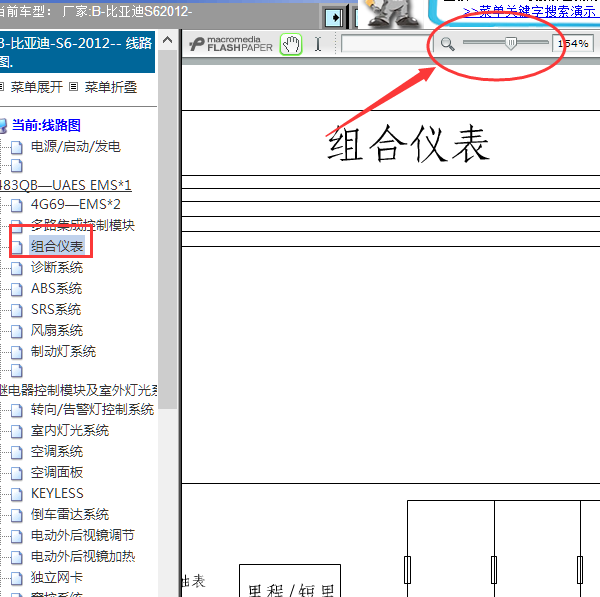This screenshot has height=597, width=600.
Task: Click the 154% zoom percentage field
Action: coord(572,44)
